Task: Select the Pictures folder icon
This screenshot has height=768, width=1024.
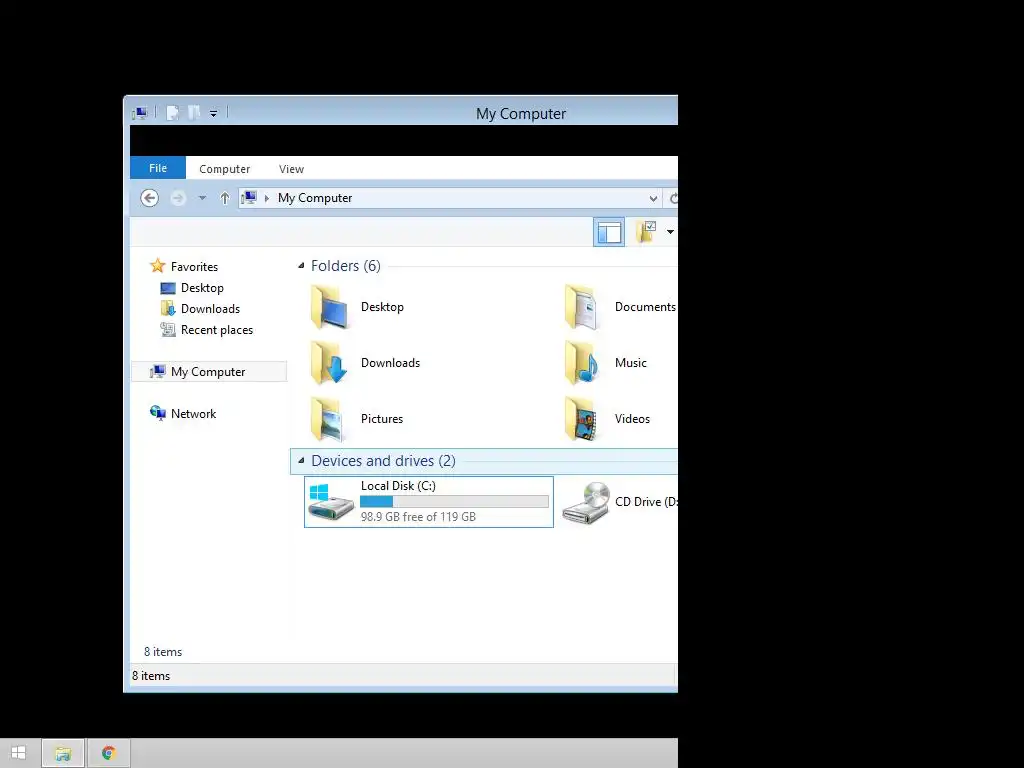Action: click(329, 419)
